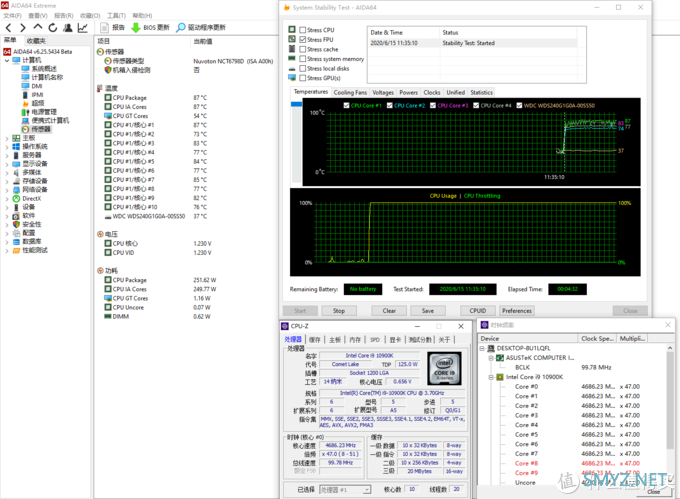Open the 报告 report toolbar item

112,28
